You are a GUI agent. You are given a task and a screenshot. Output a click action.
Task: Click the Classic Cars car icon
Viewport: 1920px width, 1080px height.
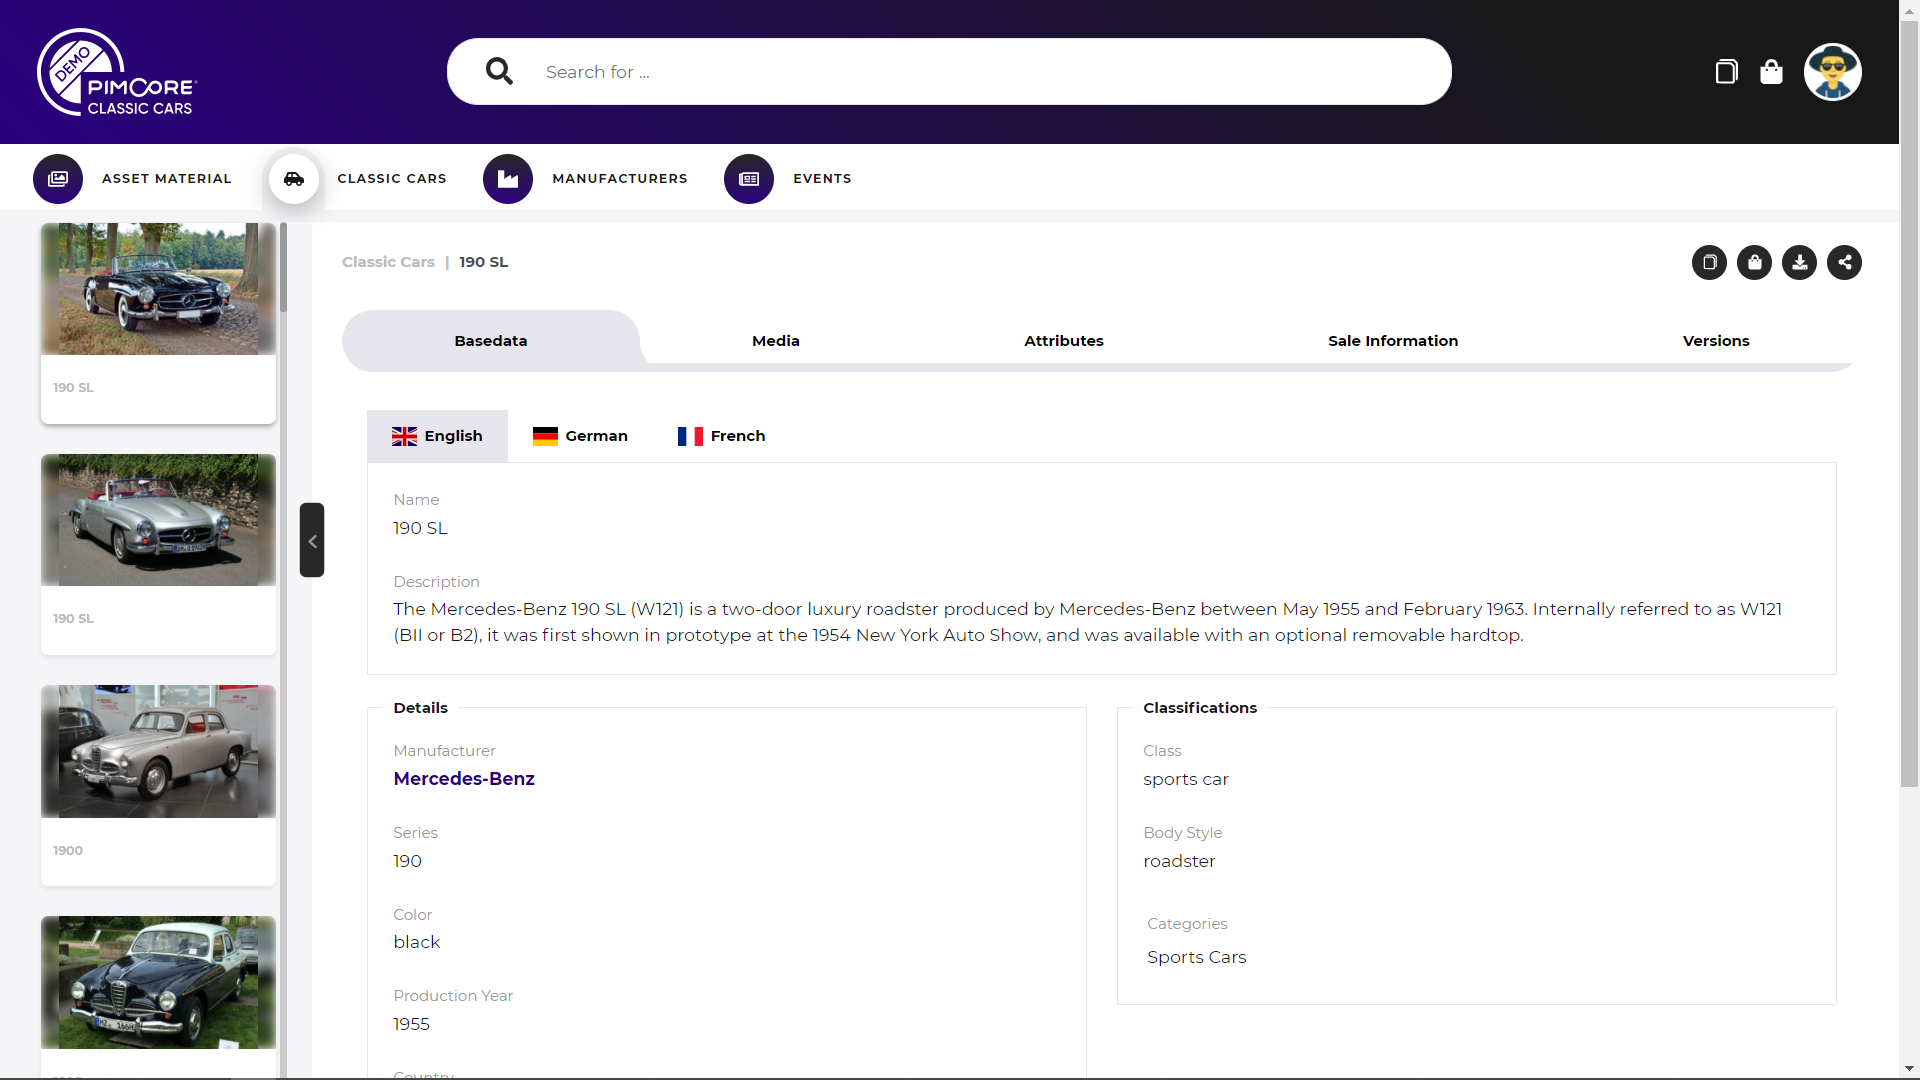coord(293,179)
